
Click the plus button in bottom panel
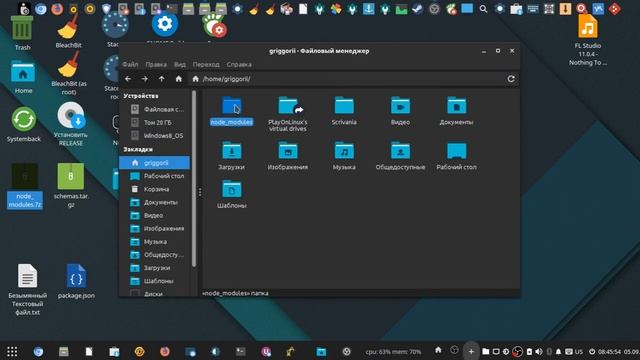[471, 351]
